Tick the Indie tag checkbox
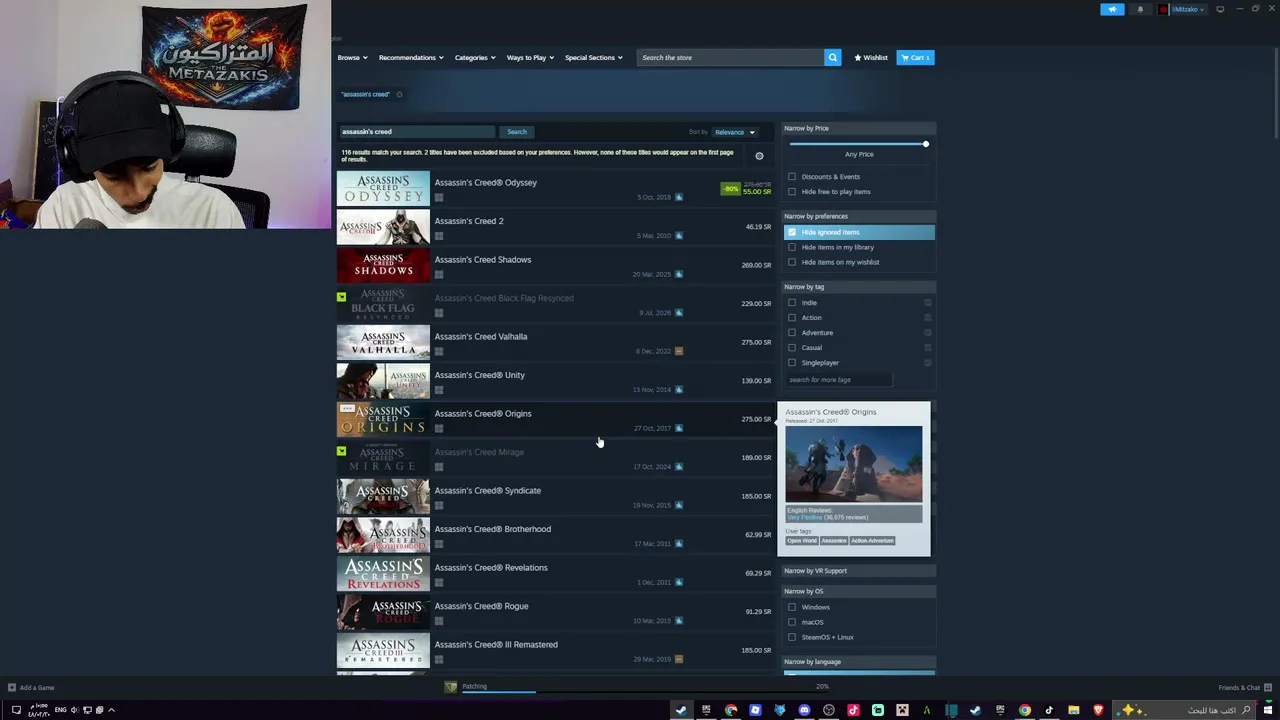The height and width of the screenshot is (720, 1280). click(792, 303)
